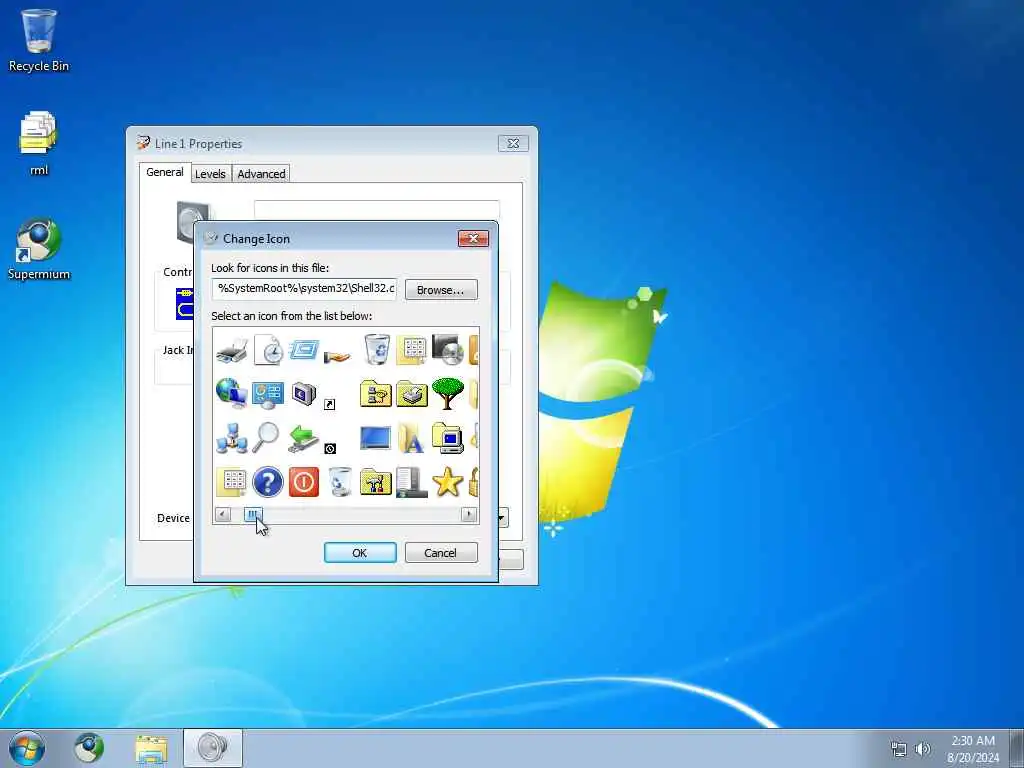Cancel the Change Icon dialog
The width and height of the screenshot is (1024, 768).
441,552
